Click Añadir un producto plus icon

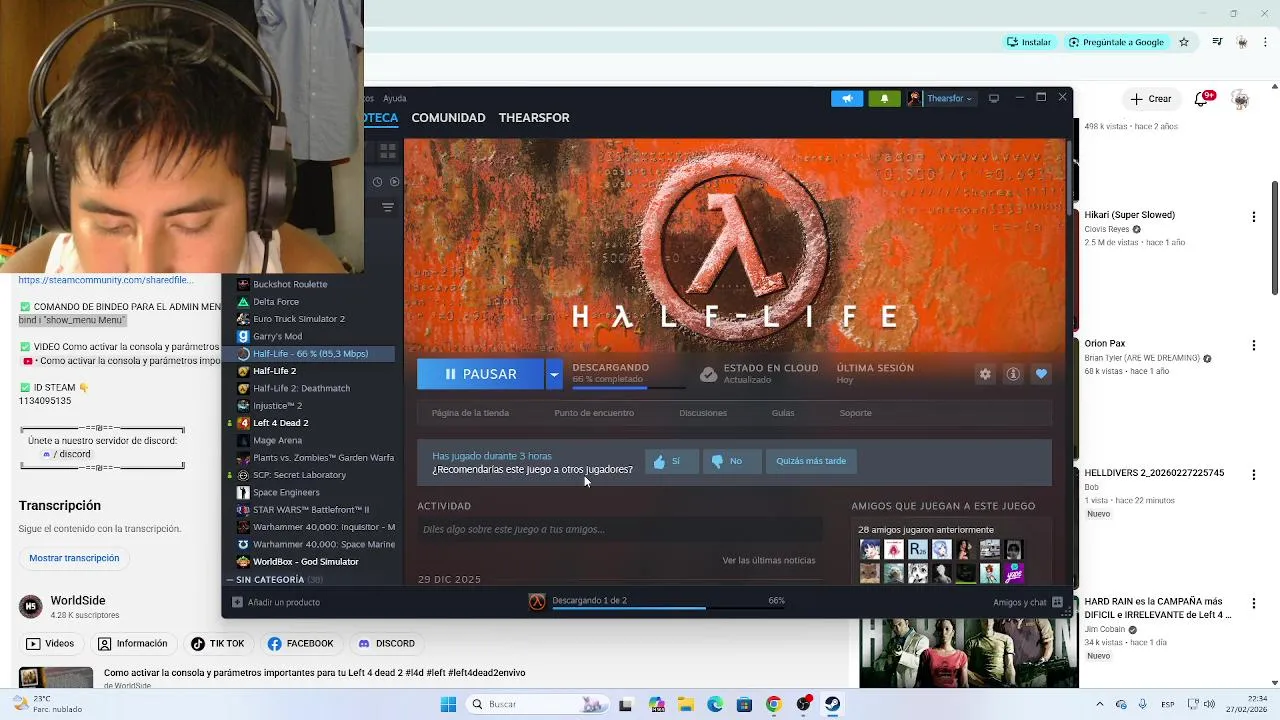point(237,602)
